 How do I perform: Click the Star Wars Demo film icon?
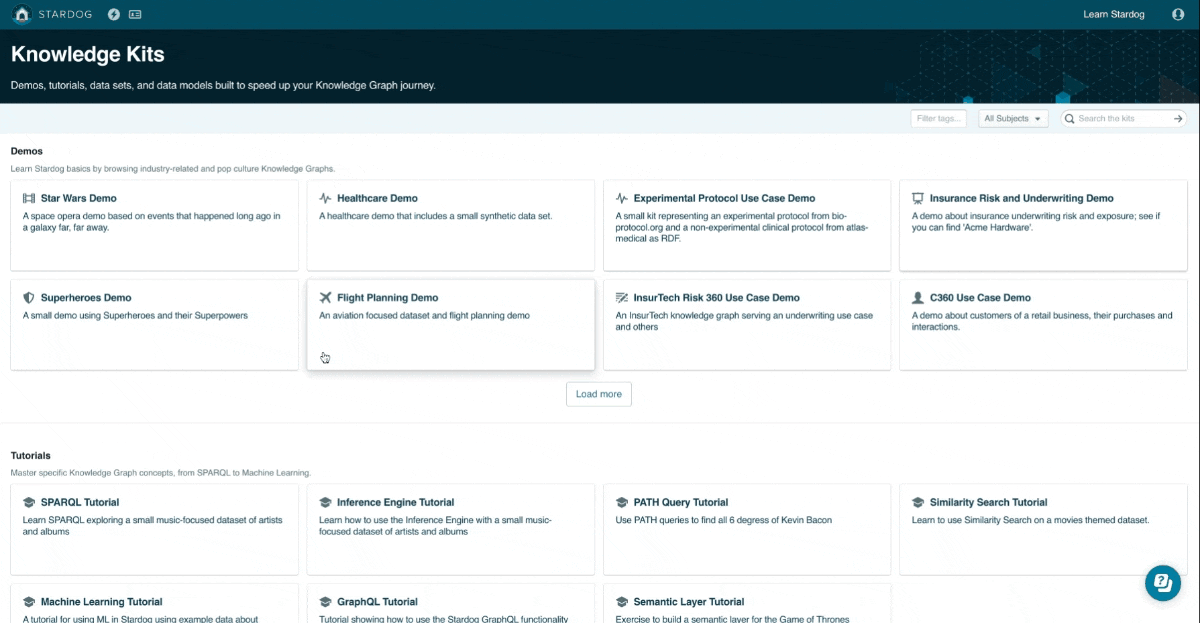(x=29, y=198)
